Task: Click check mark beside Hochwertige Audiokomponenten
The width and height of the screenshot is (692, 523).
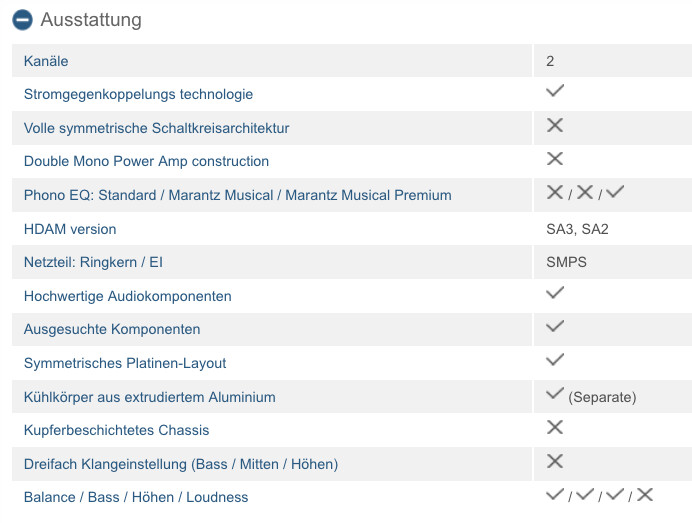Action: point(555,292)
